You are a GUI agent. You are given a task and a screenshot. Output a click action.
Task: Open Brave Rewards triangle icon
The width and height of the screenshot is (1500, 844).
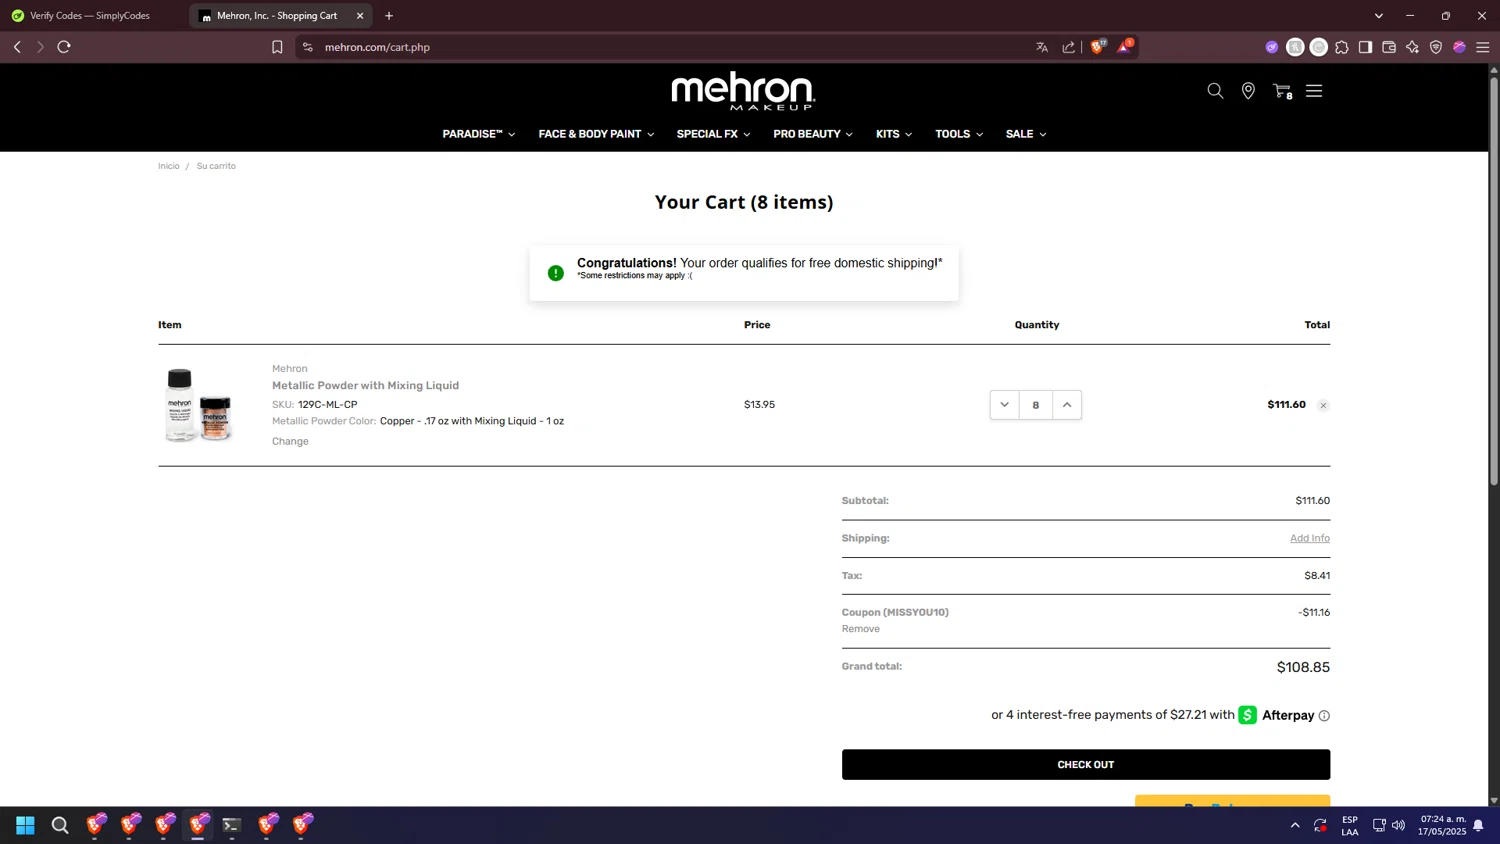pos(1124,47)
